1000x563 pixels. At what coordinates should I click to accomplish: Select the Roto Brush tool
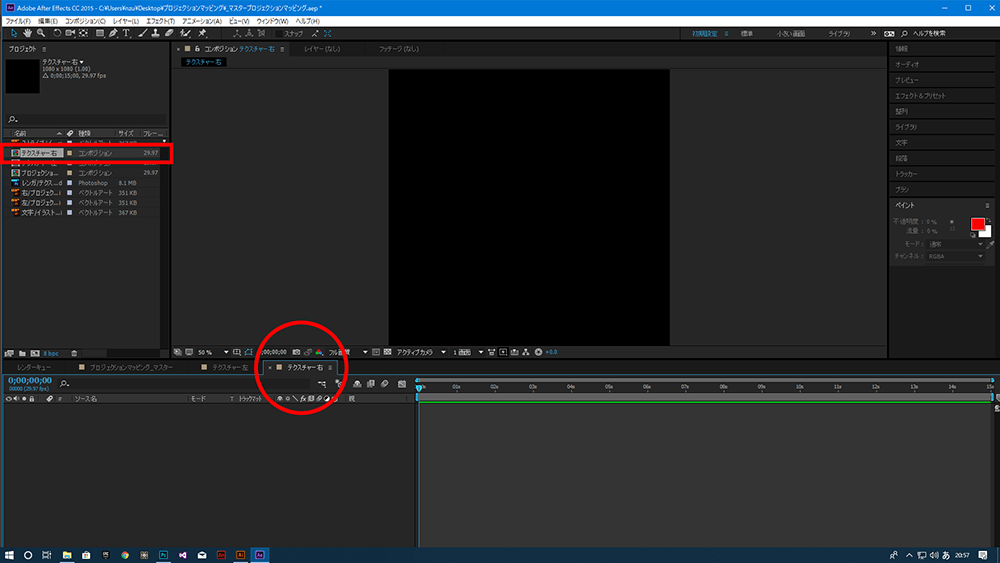[185, 33]
